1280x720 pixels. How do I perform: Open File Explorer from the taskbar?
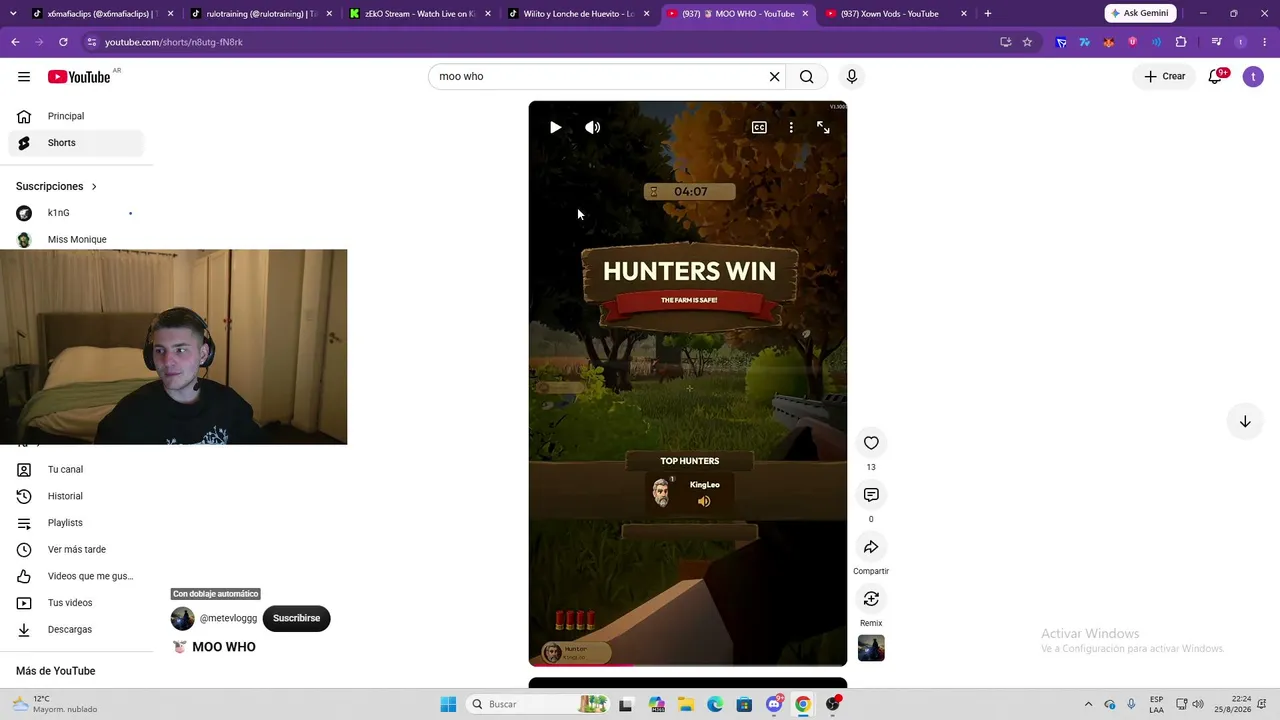[686, 704]
